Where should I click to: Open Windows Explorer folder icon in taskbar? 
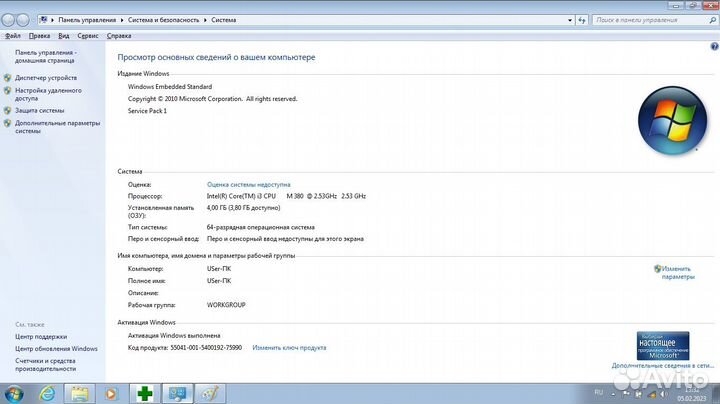coord(79,394)
